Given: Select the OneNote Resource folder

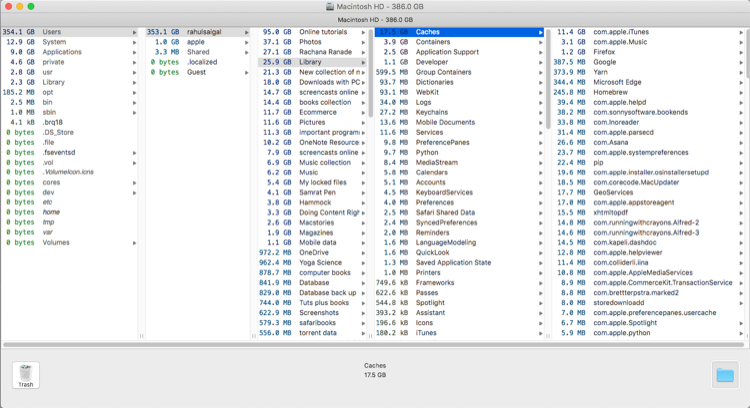Looking at the screenshot, I should (313, 143).
